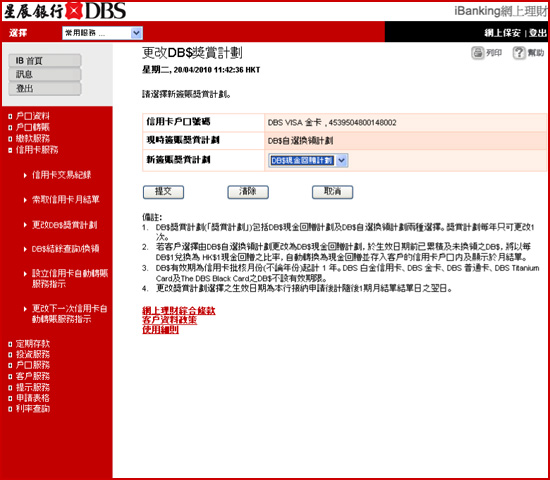Image resolution: width=550 pixels, height=480 pixels.
Task: Open DB$結餘查詢/換領
Action: coord(65,249)
